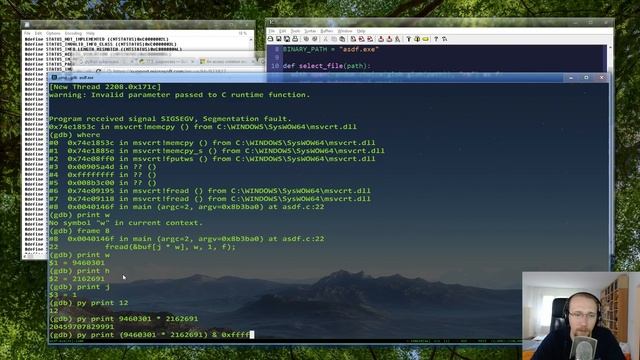Click the Open file icon in gVim toolbar

tap(270, 39)
